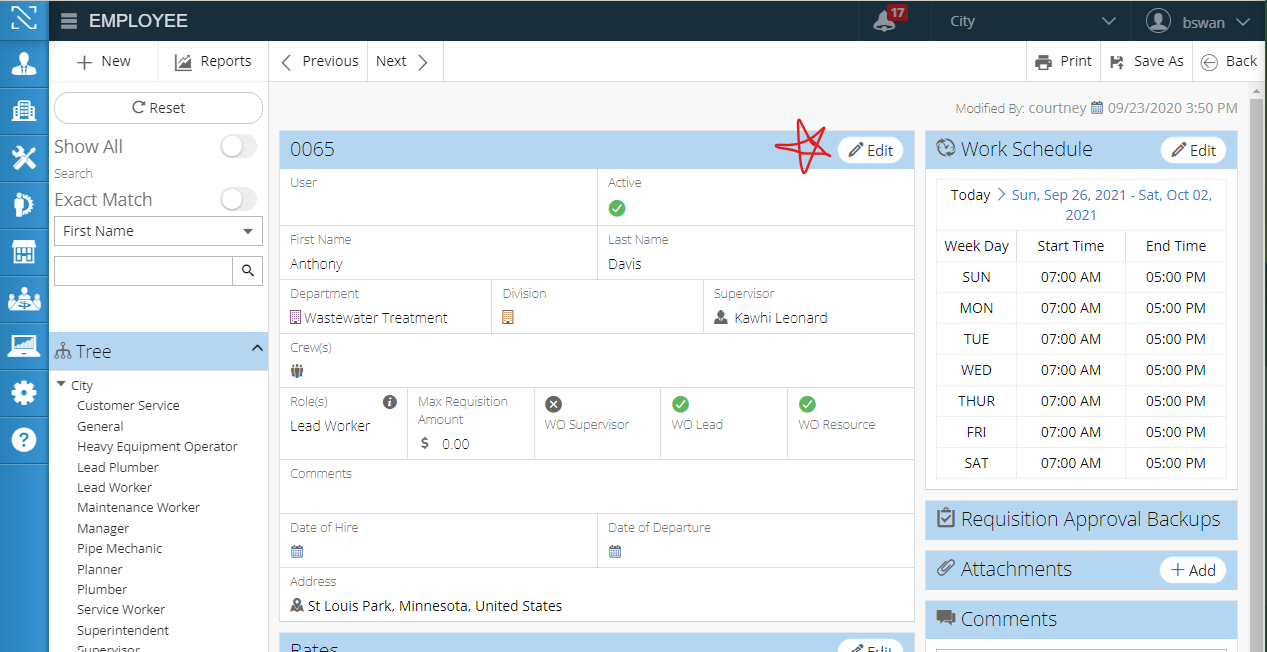
Task: Click the search text input field
Action: [x=143, y=270]
